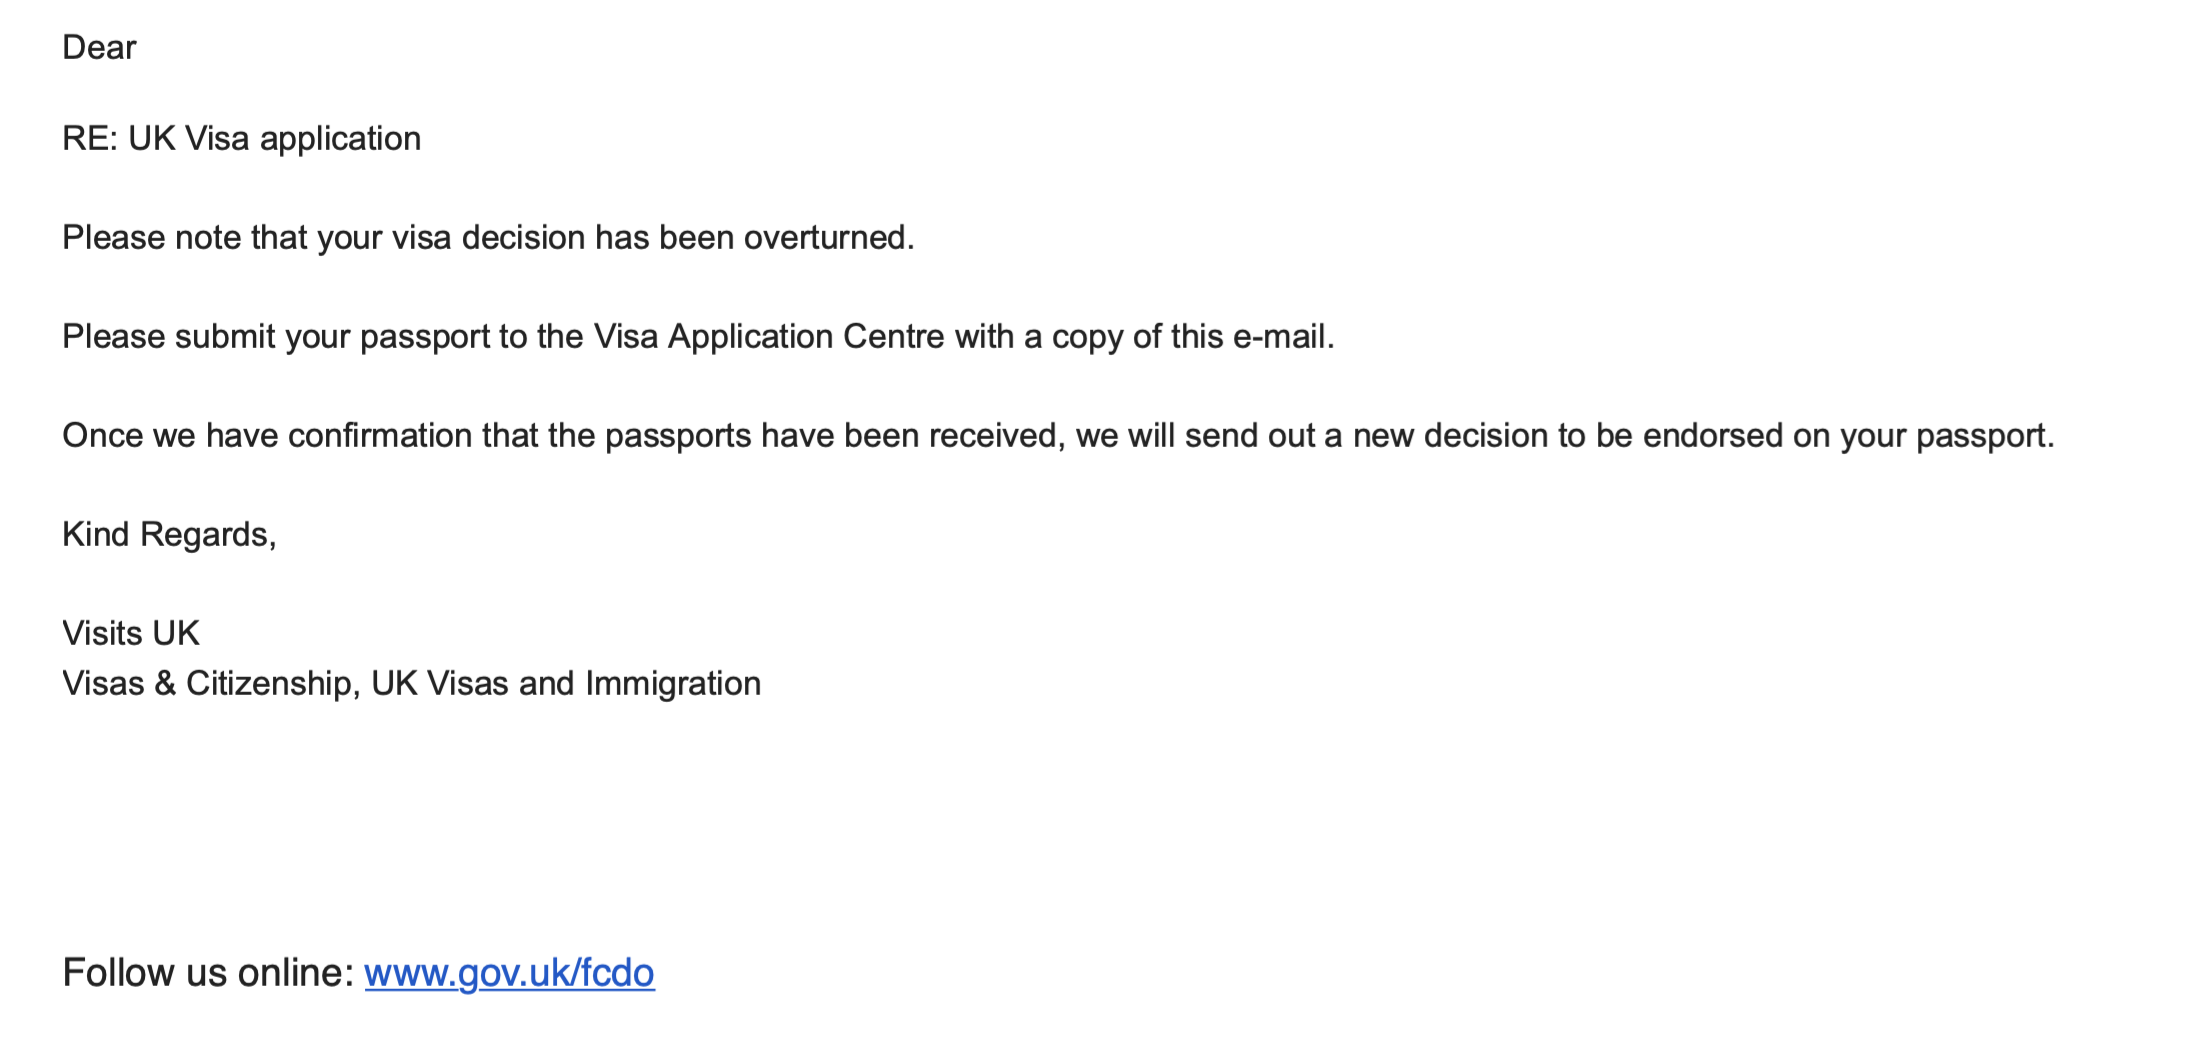The width and height of the screenshot is (2194, 1046).
Task: Click the word 'passports' in the fourth paragraph
Action: pos(678,436)
